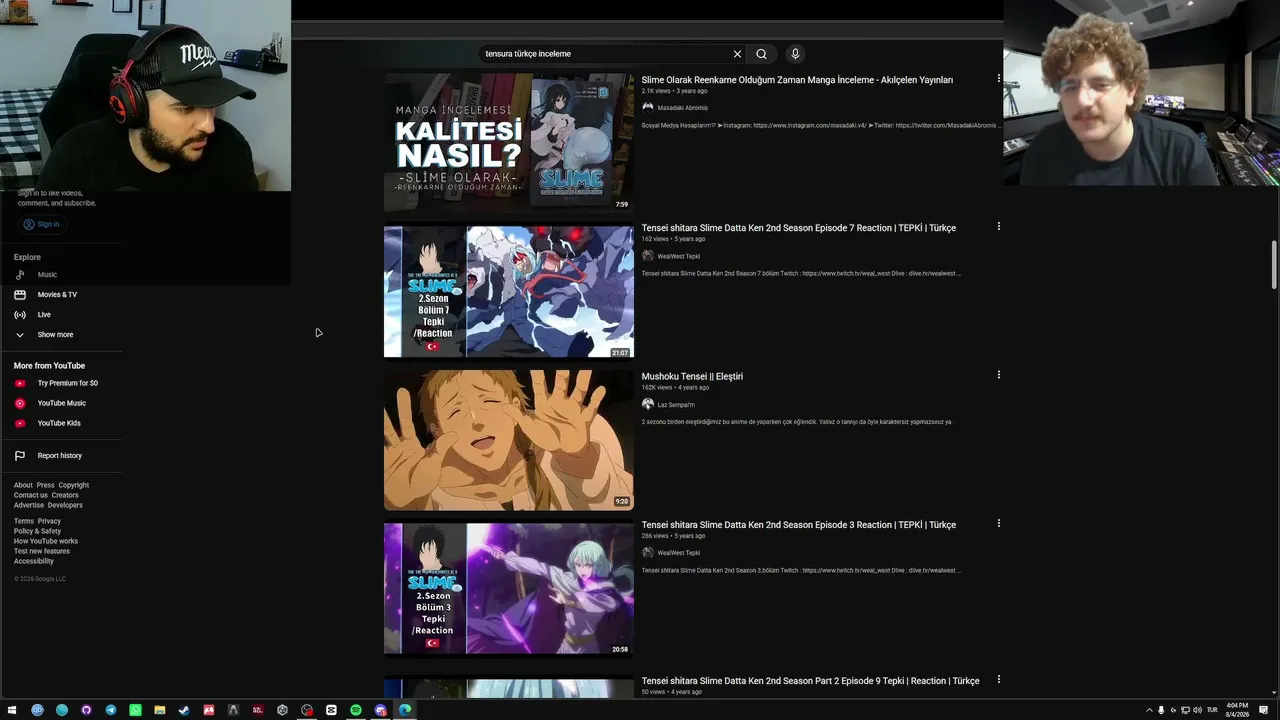Open Report history page
Viewport: 1280px width, 720px height.
60,456
